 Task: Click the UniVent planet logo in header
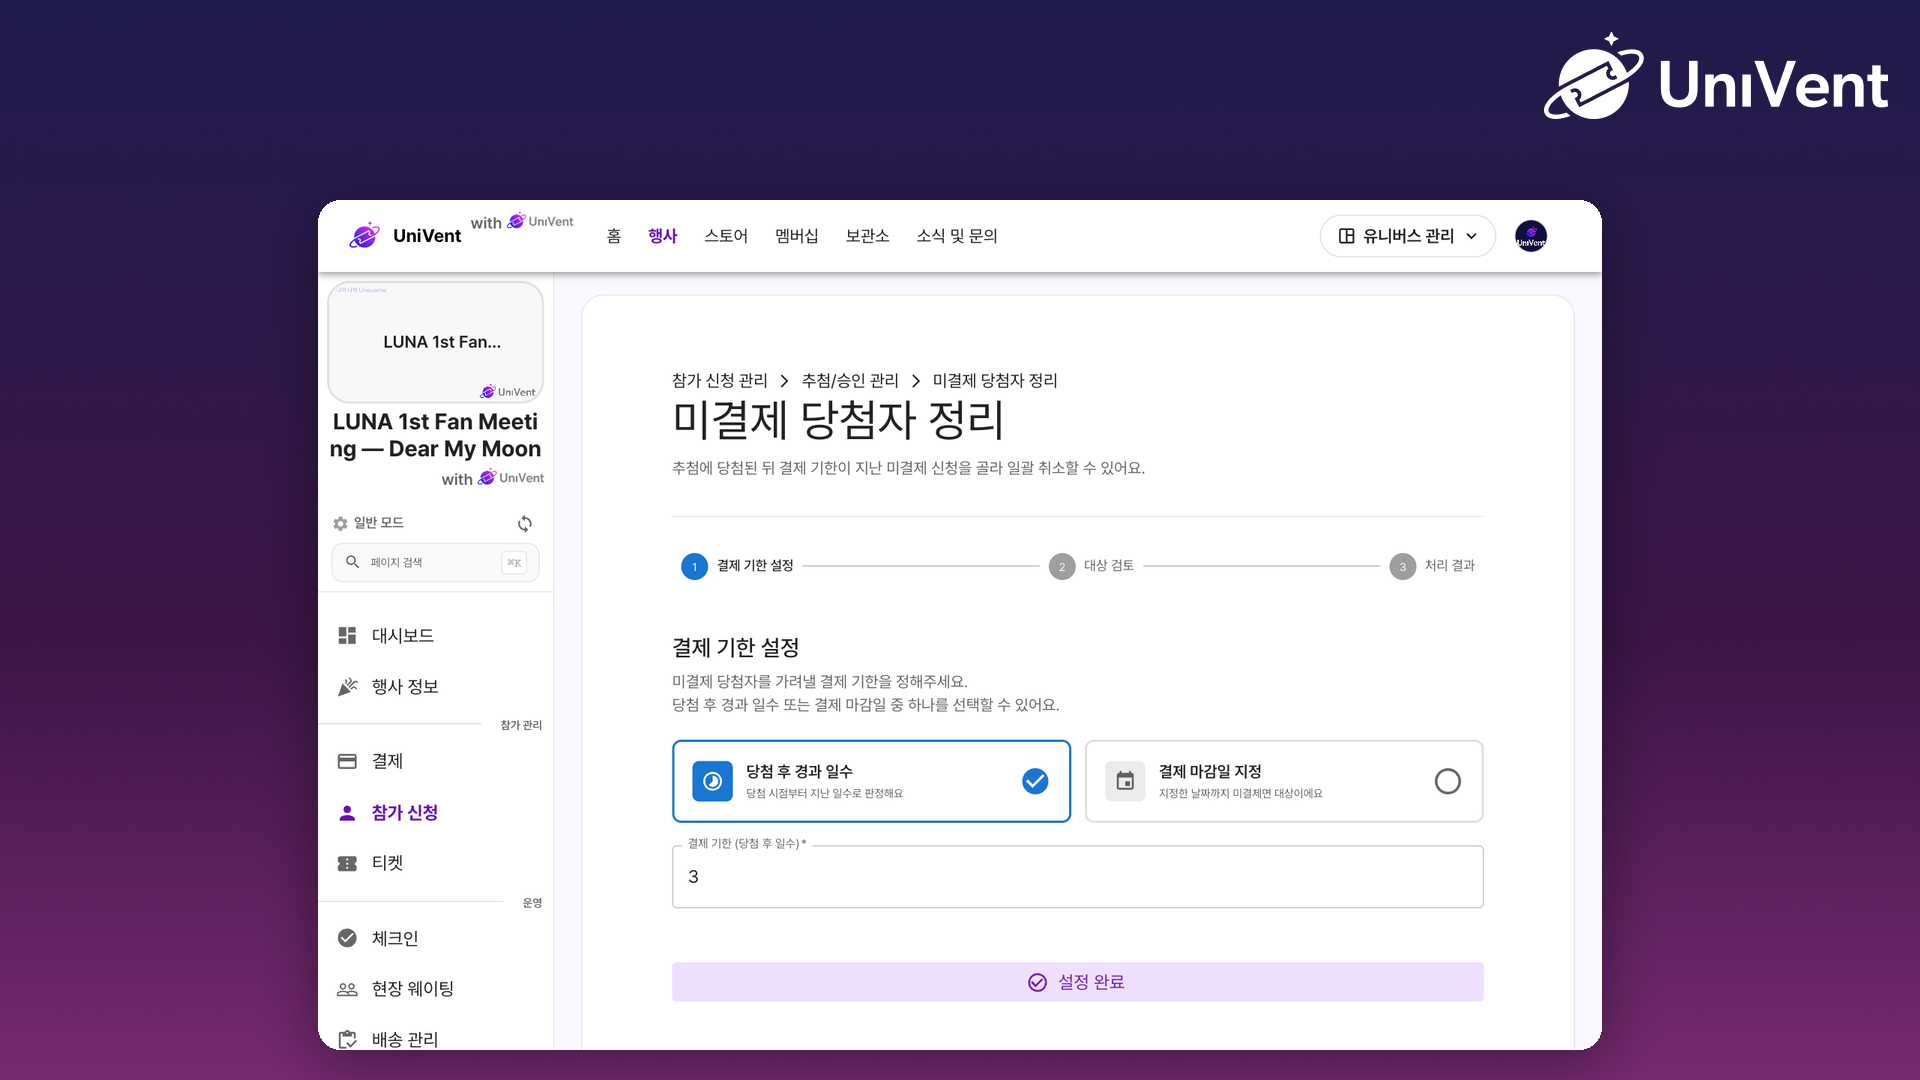point(365,236)
